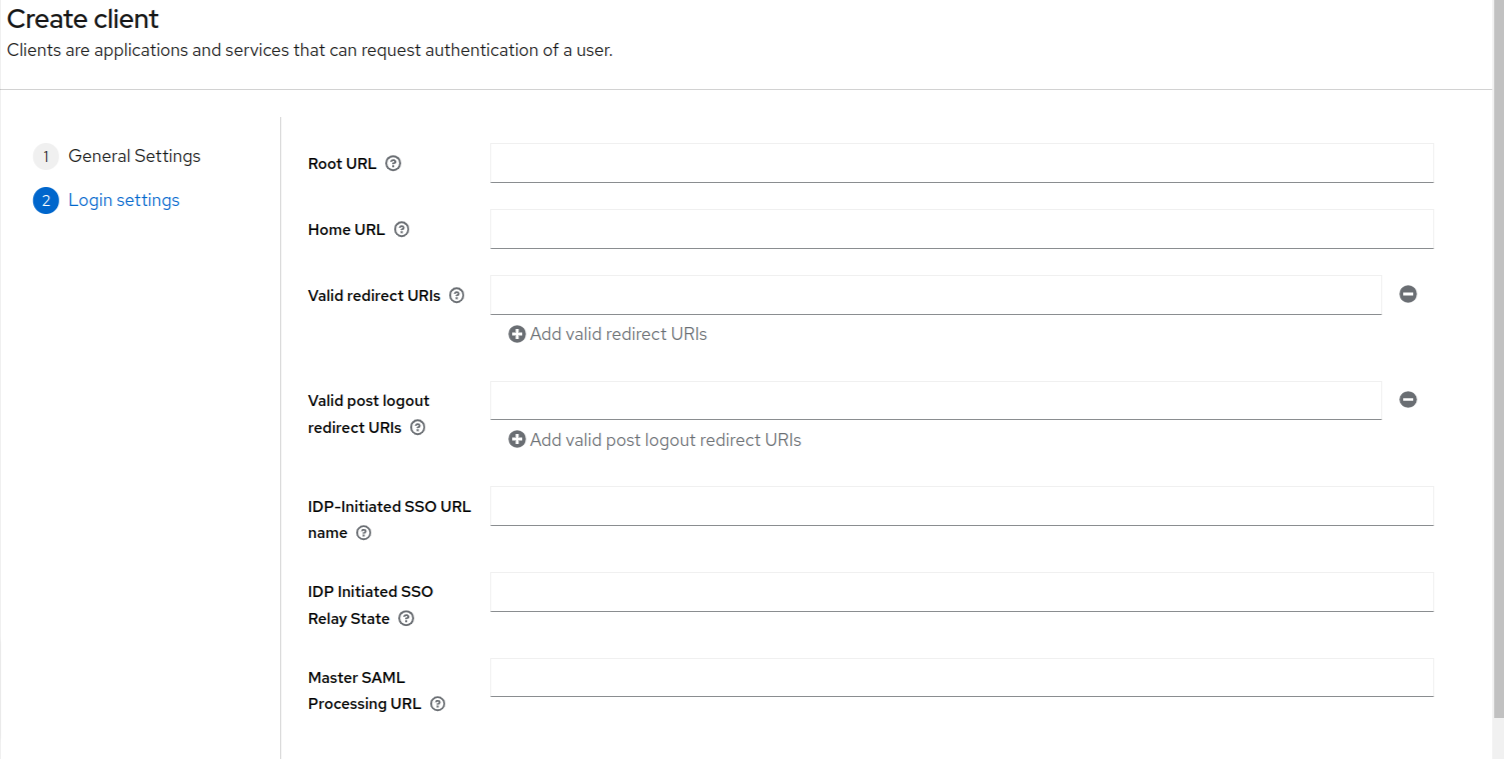The image size is (1504, 759).
Task: Click into the Home URL field
Action: click(x=961, y=229)
